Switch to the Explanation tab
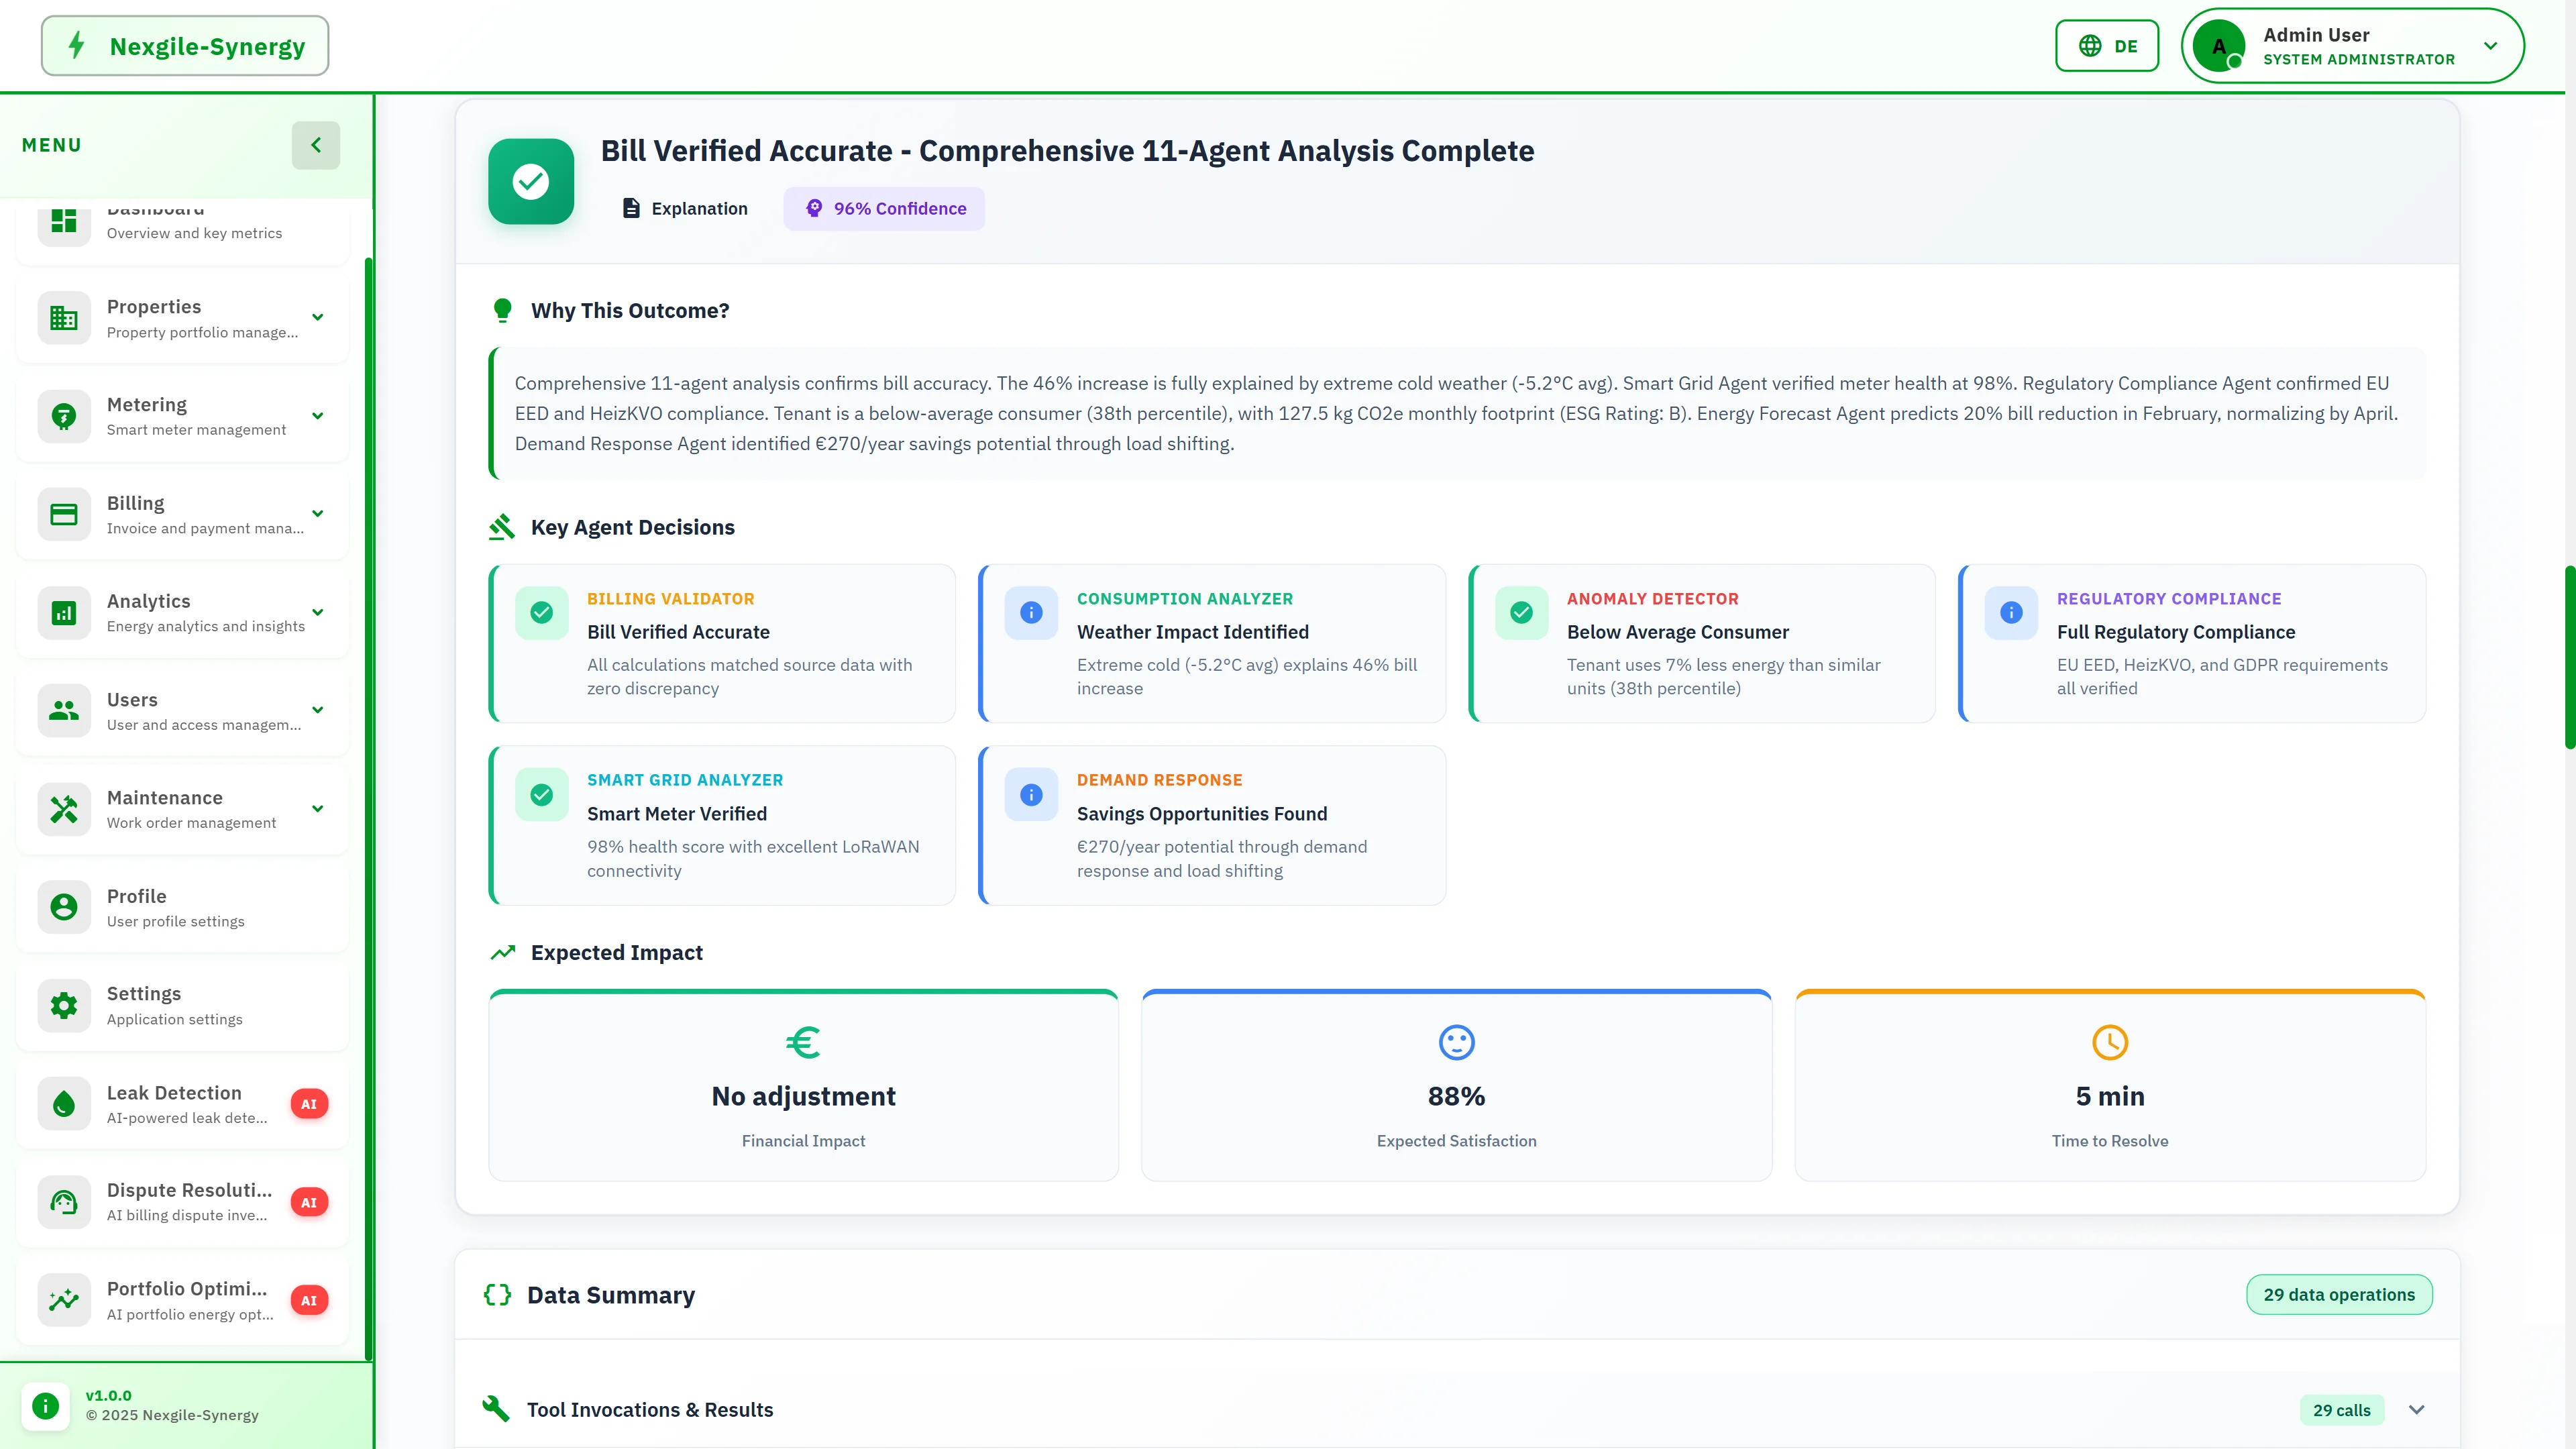The width and height of the screenshot is (2576, 1449). pos(684,208)
